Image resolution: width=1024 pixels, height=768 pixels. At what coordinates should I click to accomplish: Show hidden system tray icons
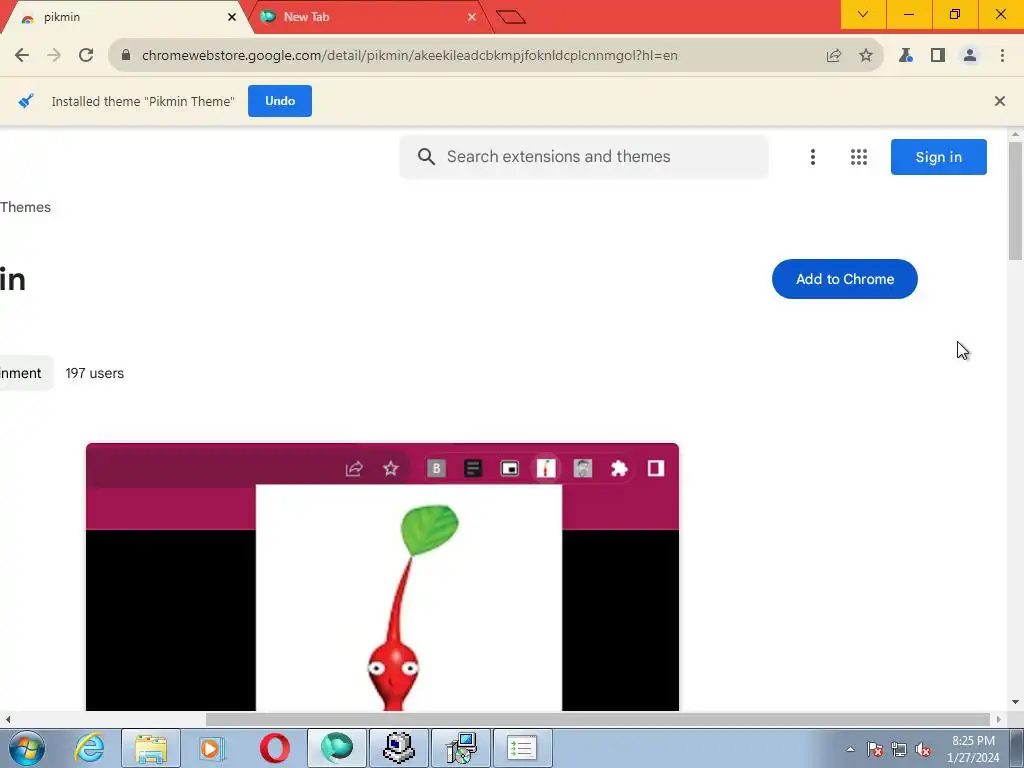coord(850,749)
